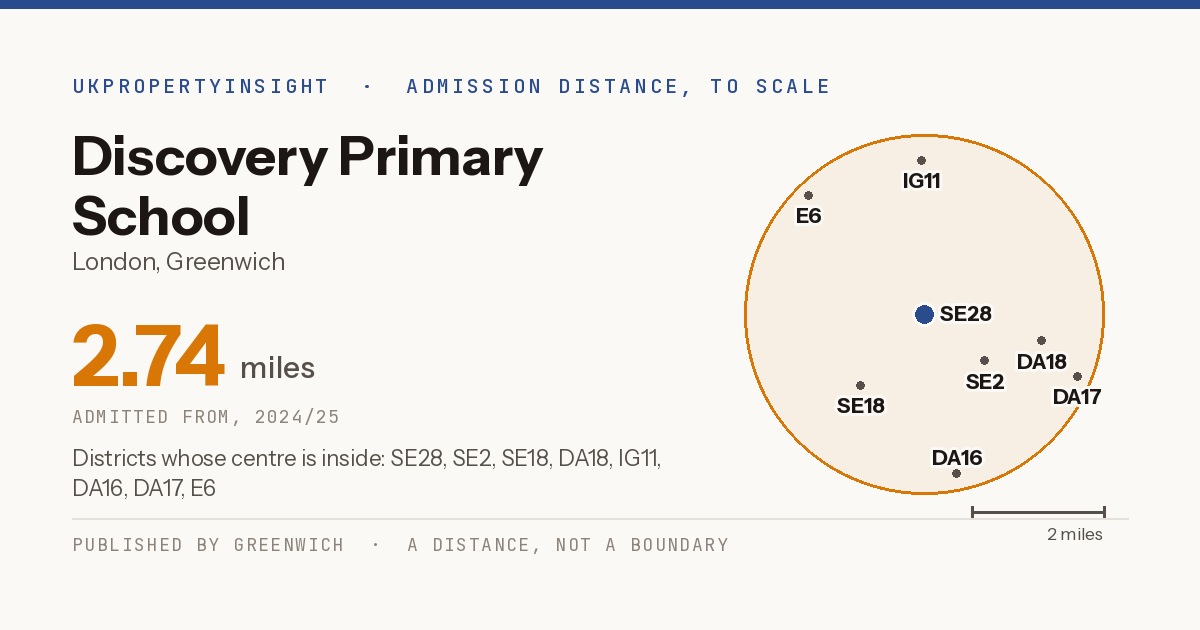Click the DA17 district dot on circle edge
Image resolution: width=1200 pixels, height=630 pixels.
pos(1077,376)
